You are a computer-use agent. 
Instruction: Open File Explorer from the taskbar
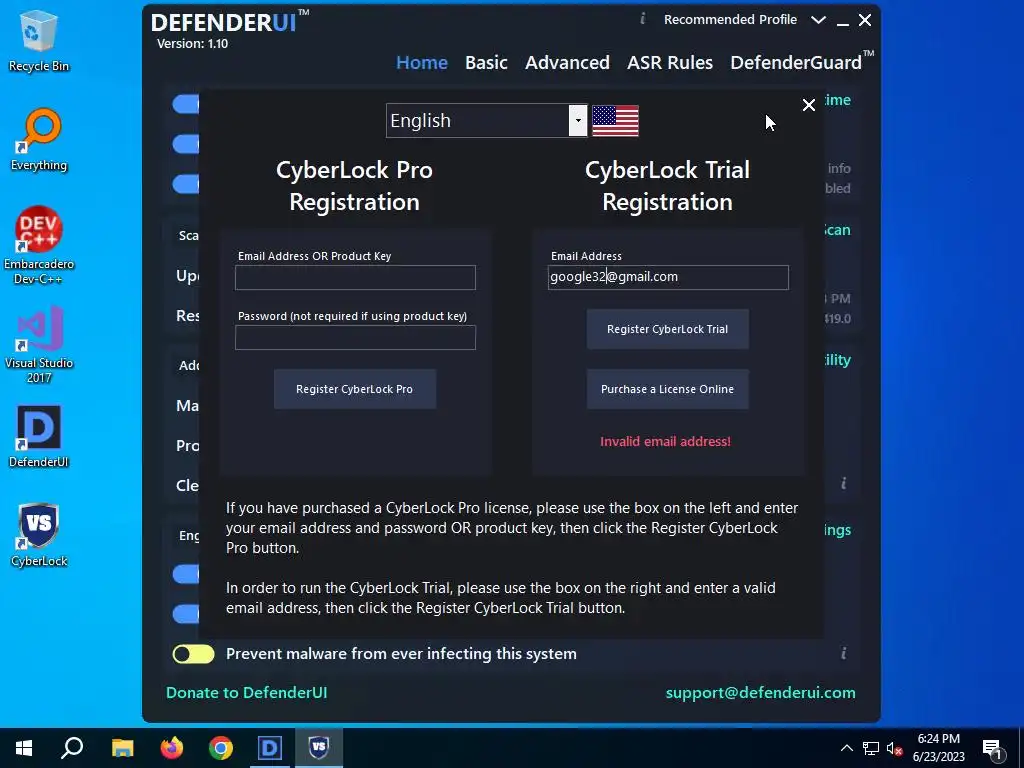click(122, 748)
